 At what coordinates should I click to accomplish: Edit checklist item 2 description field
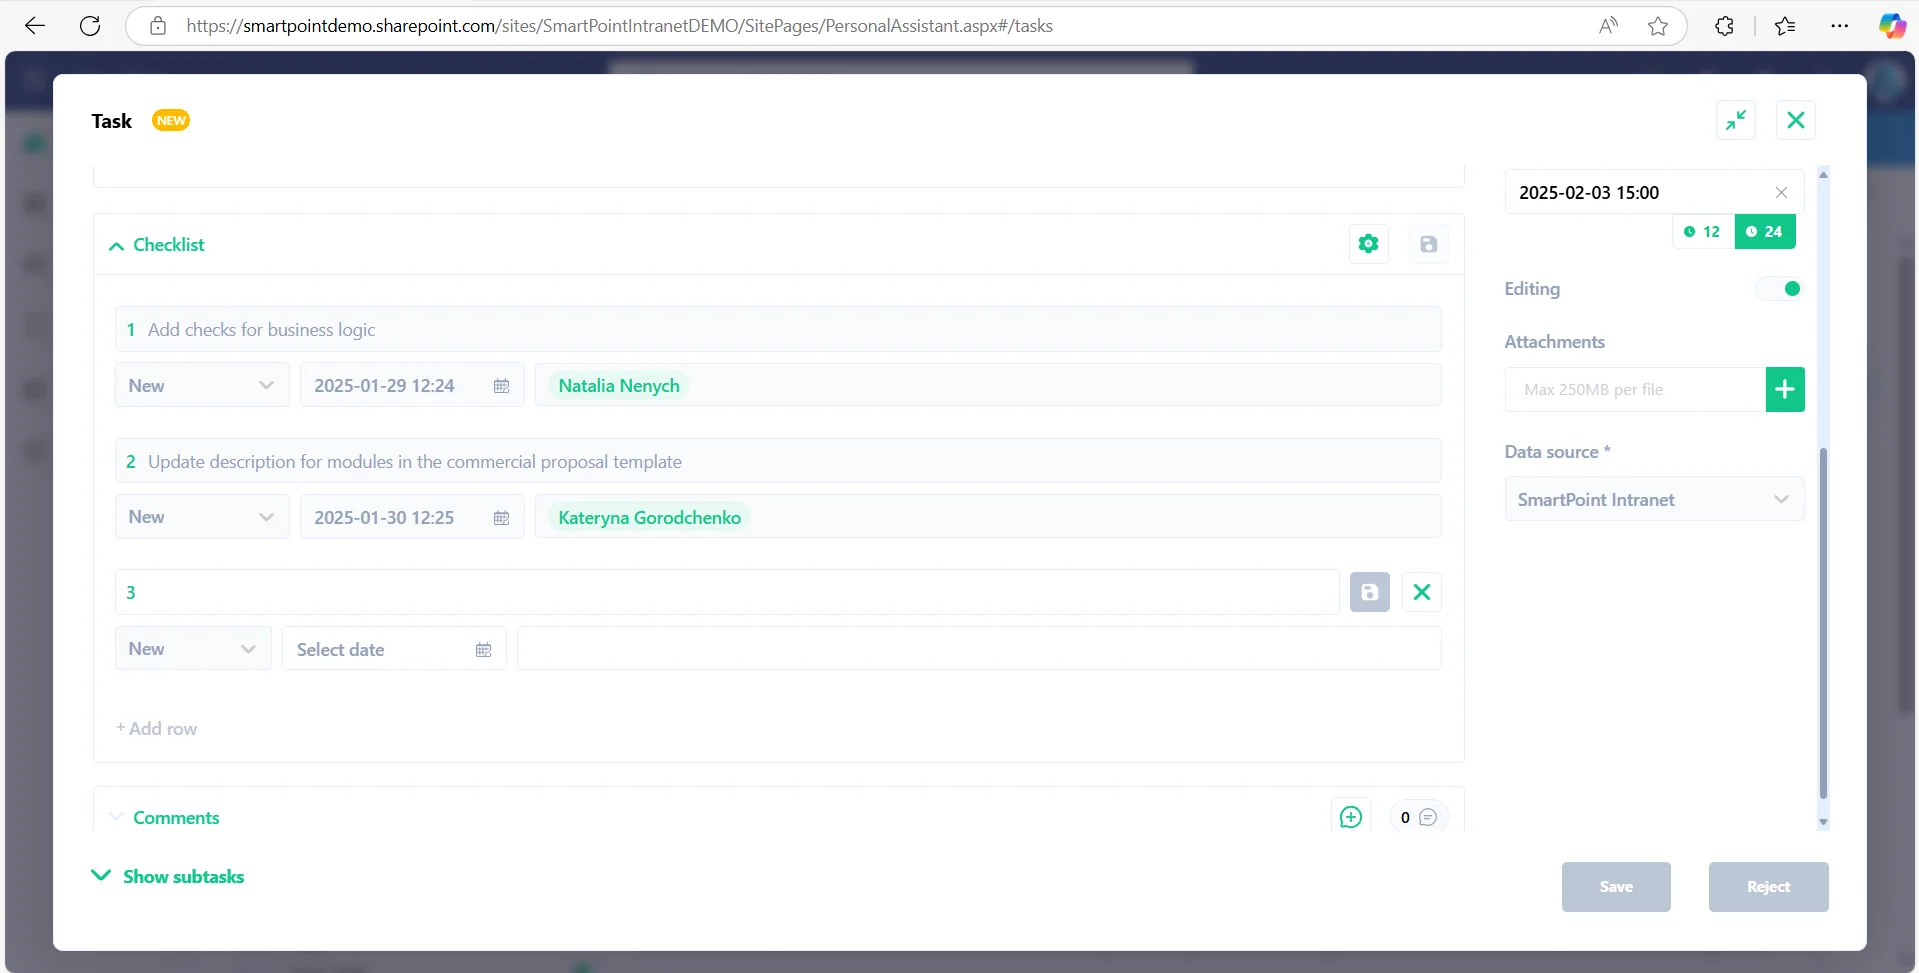tap(778, 461)
